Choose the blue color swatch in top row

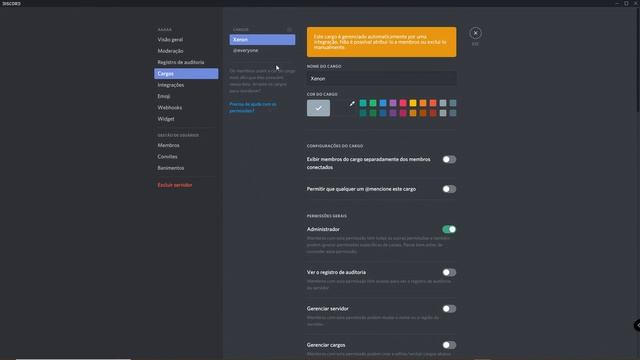[x=383, y=103]
